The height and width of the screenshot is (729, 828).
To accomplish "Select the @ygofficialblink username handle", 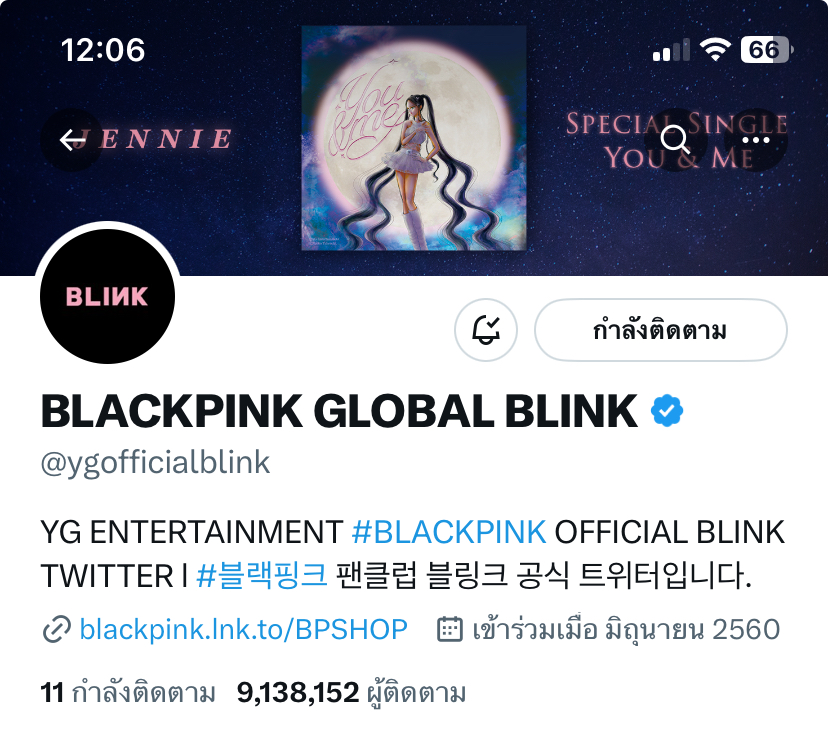I will click(155, 463).
